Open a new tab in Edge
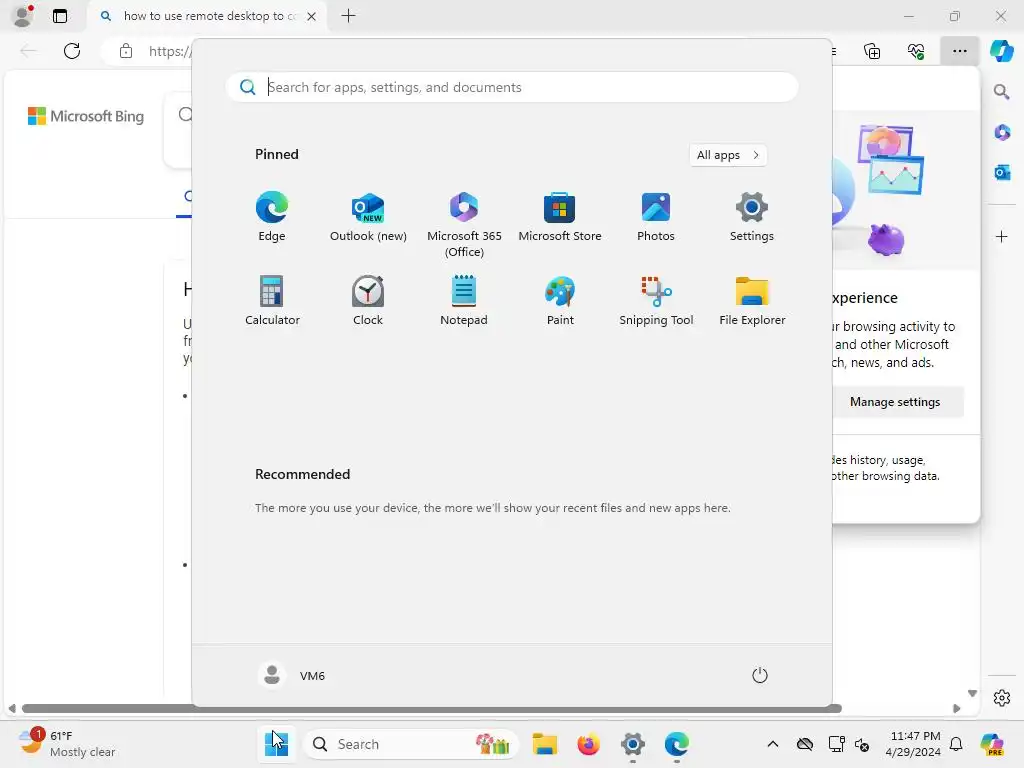The height and width of the screenshot is (768, 1024). [x=349, y=16]
